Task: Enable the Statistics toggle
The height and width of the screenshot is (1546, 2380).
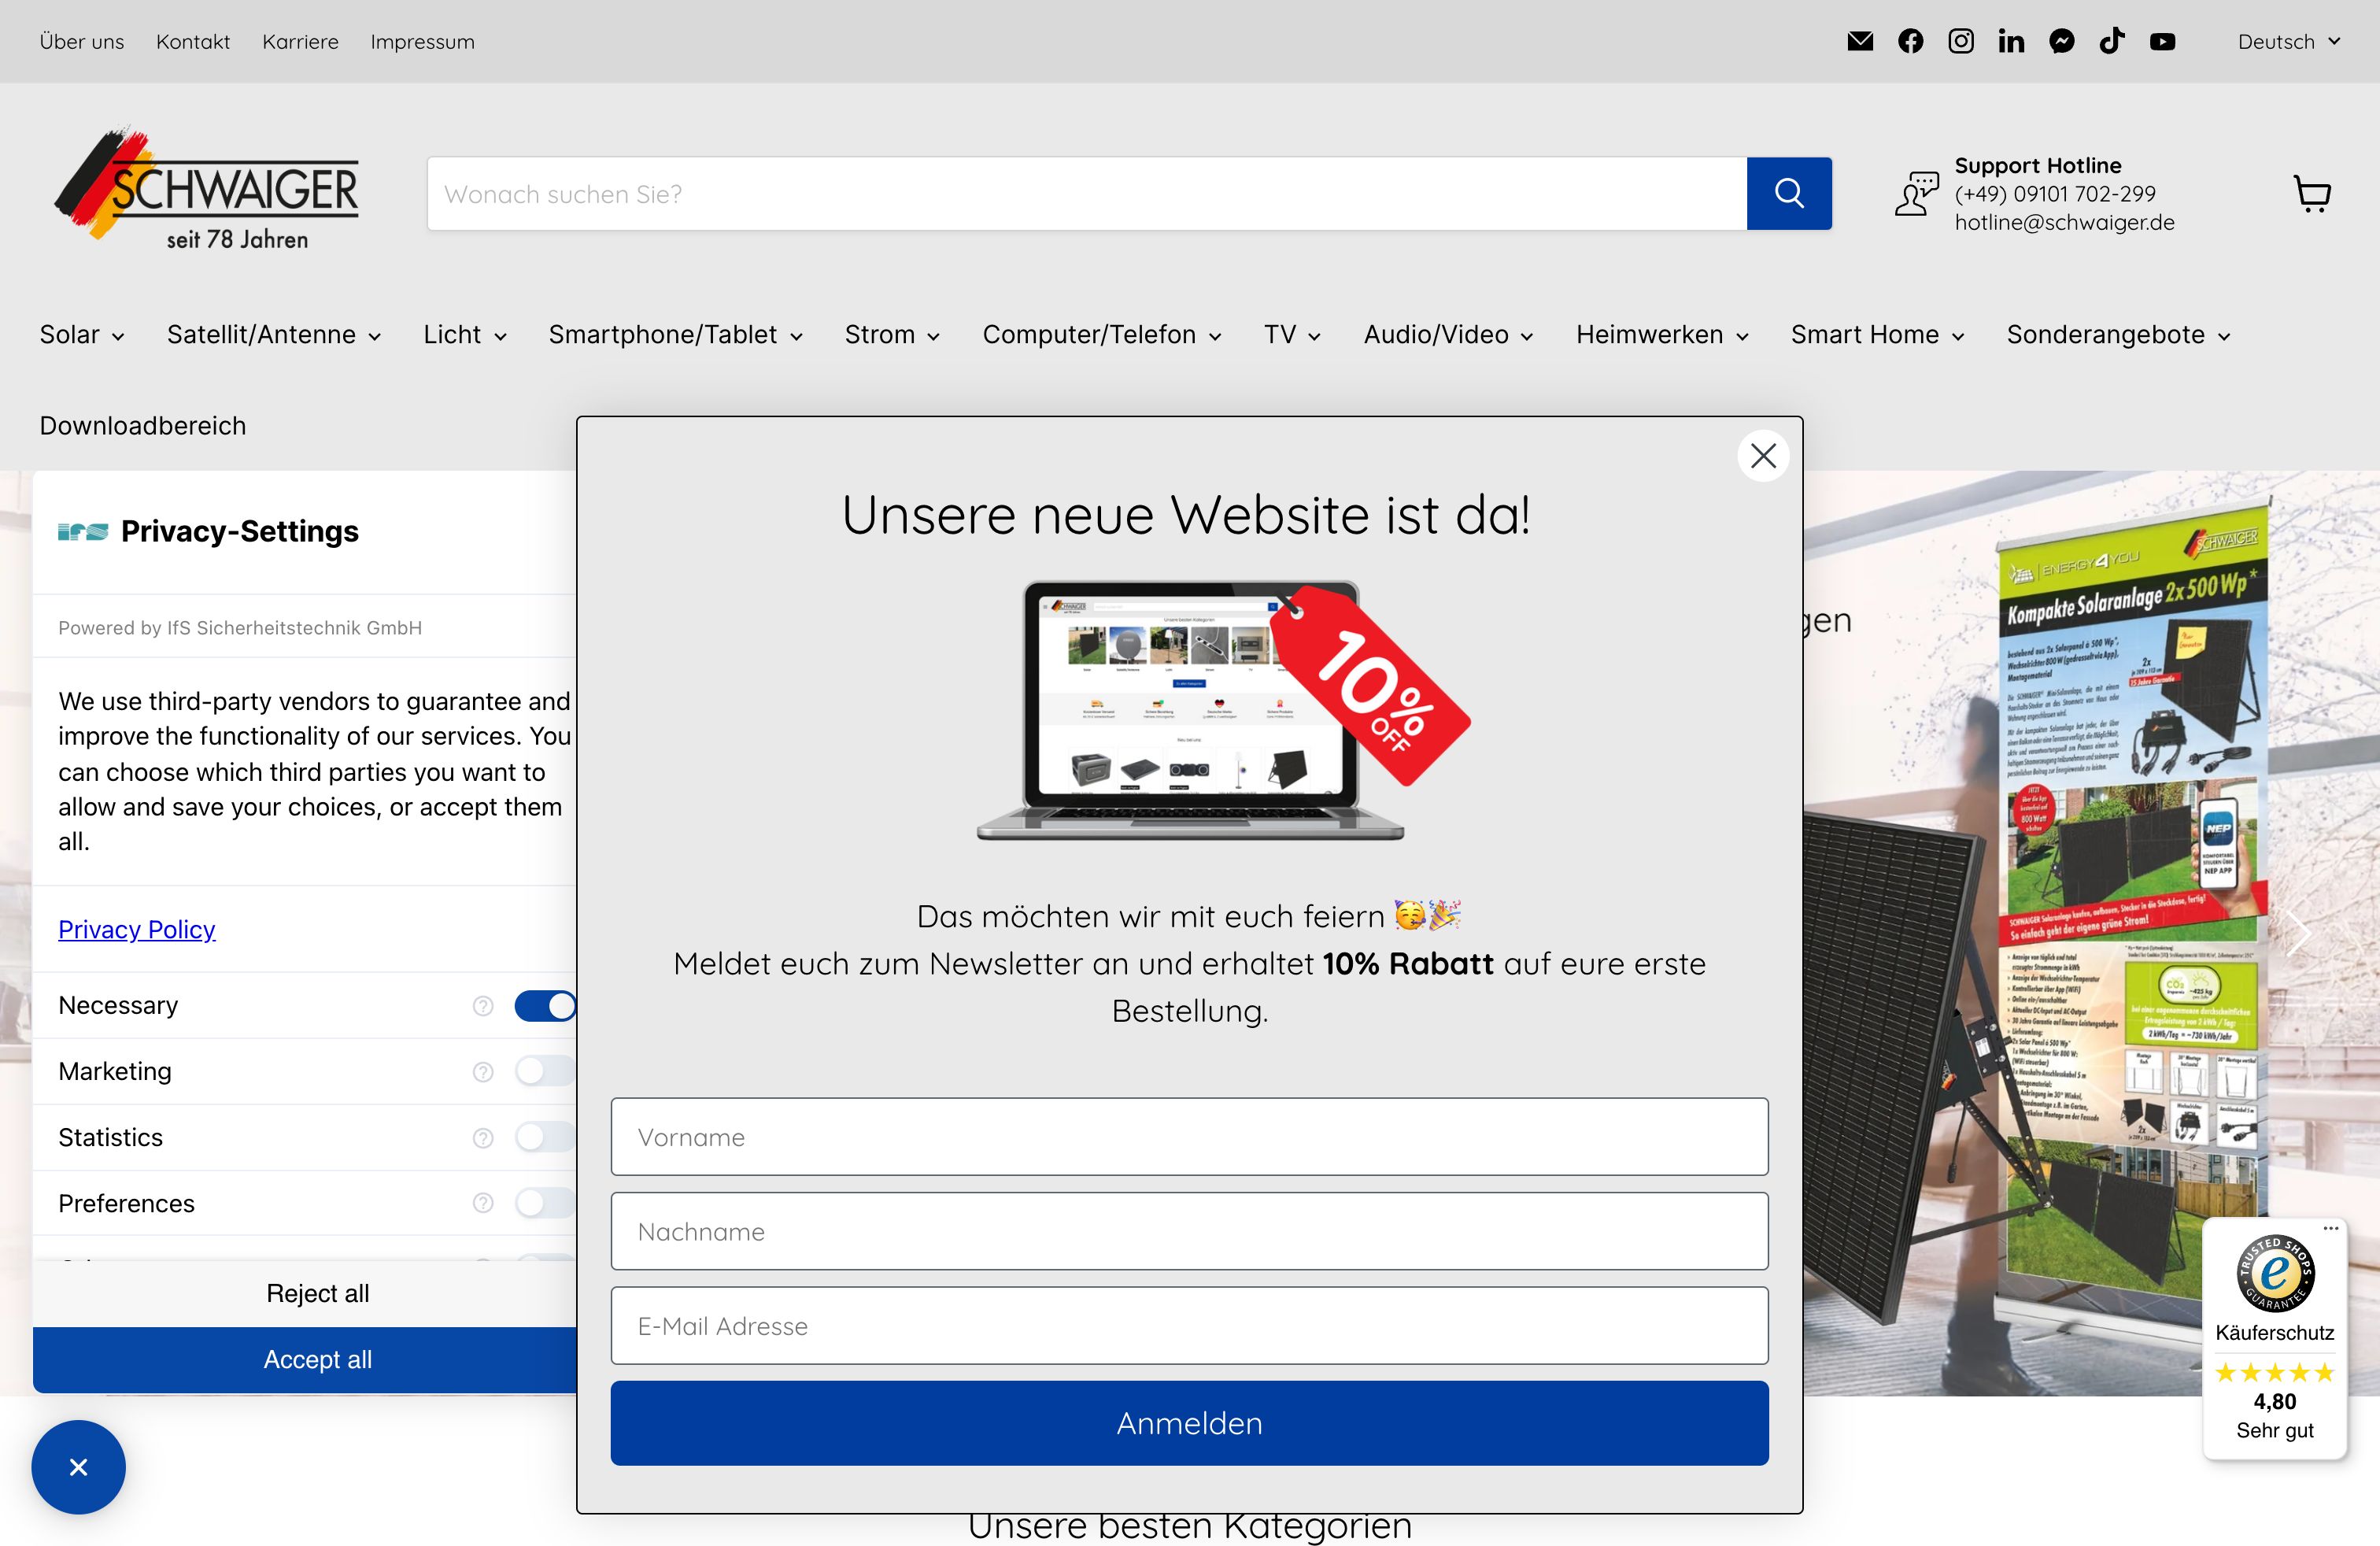Action: pyautogui.click(x=544, y=1137)
